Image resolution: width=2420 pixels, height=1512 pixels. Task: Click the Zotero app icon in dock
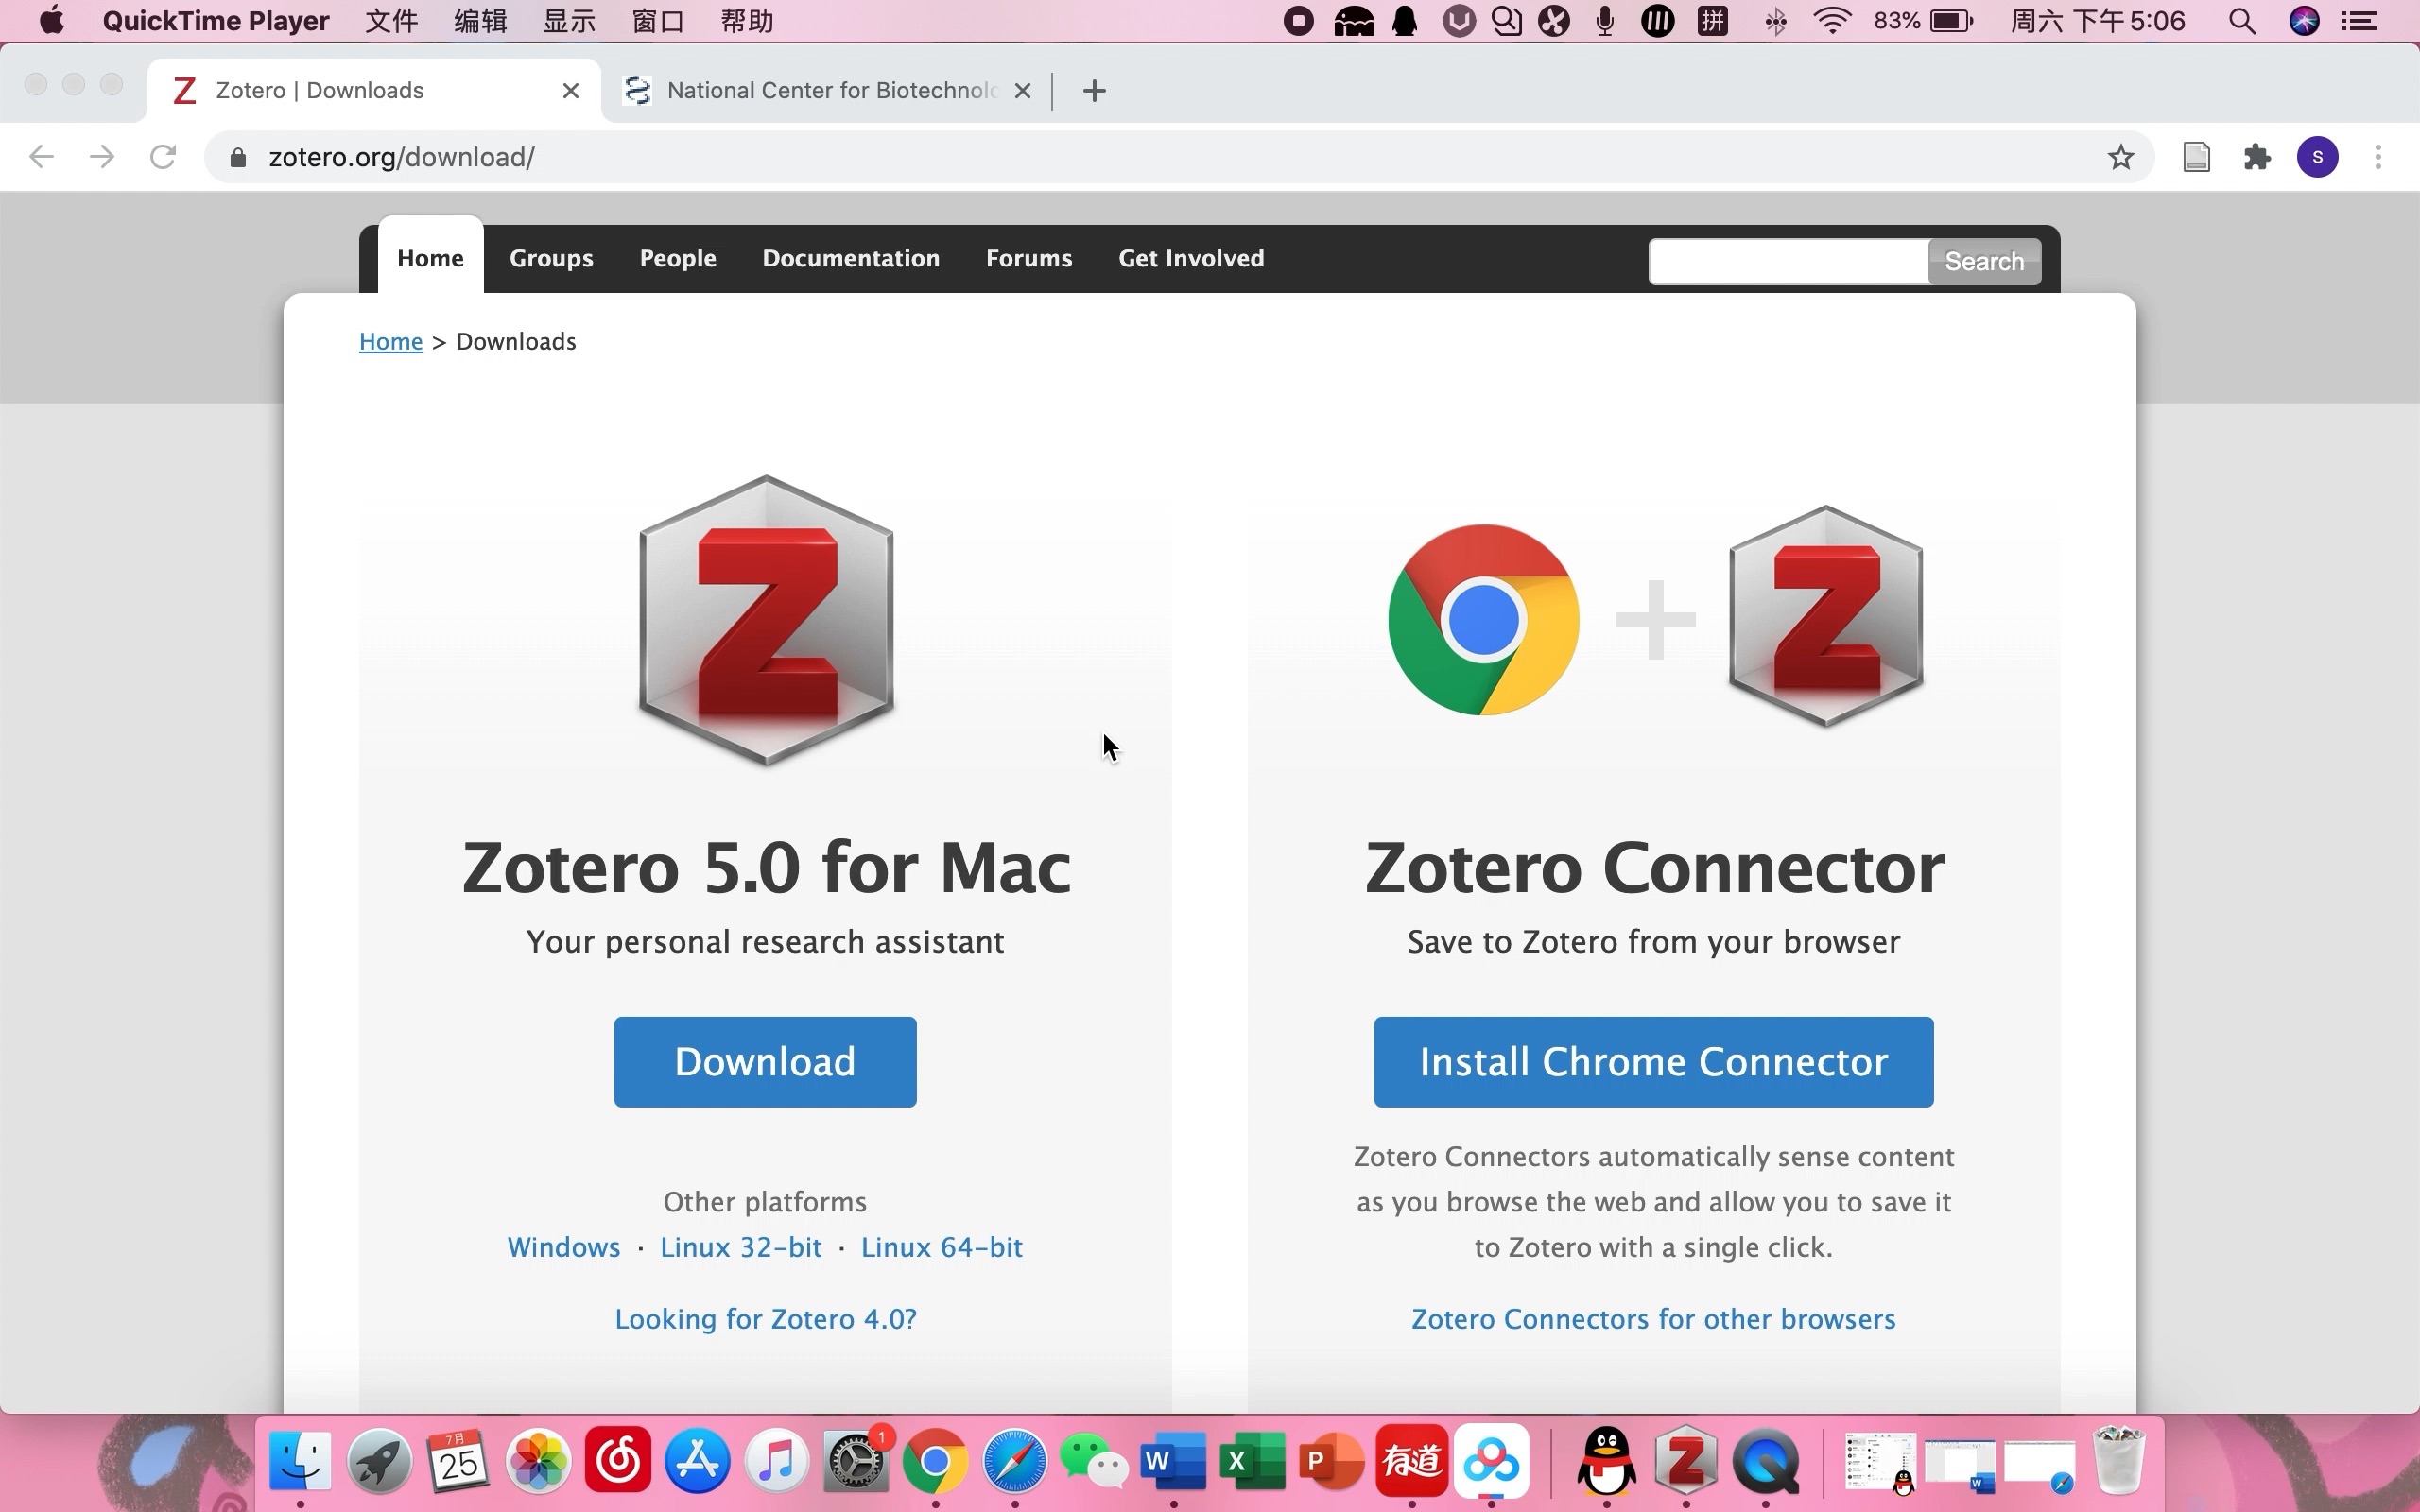(1685, 1462)
